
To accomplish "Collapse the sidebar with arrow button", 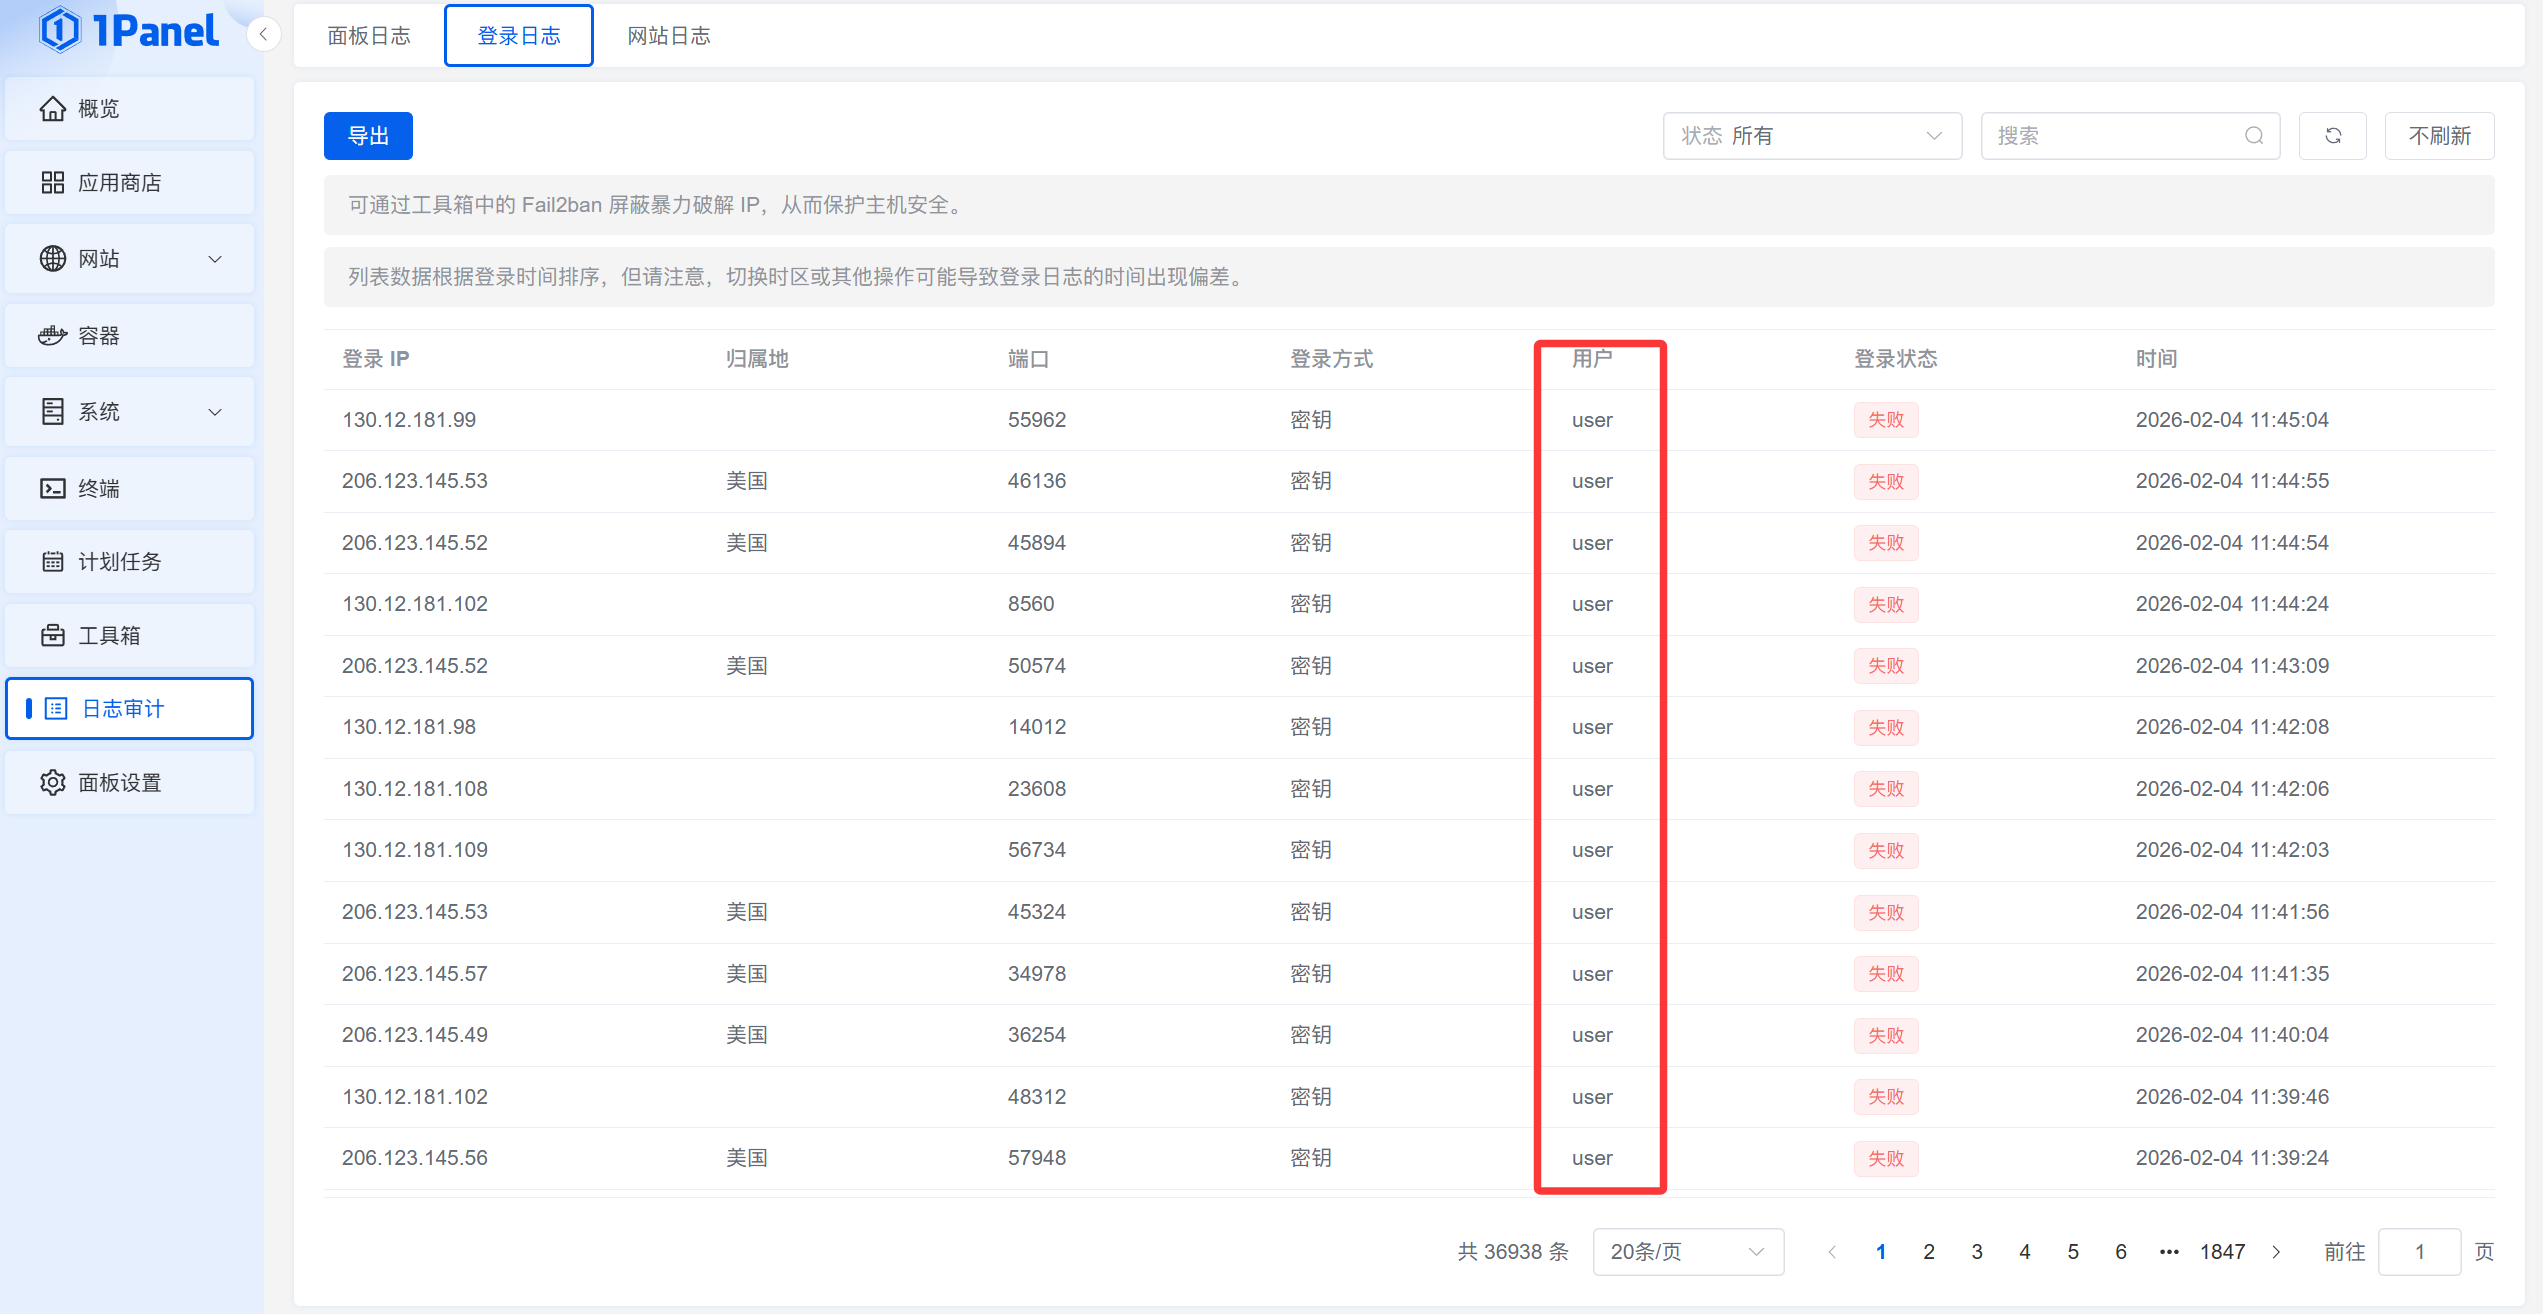I will coord(263,35).
